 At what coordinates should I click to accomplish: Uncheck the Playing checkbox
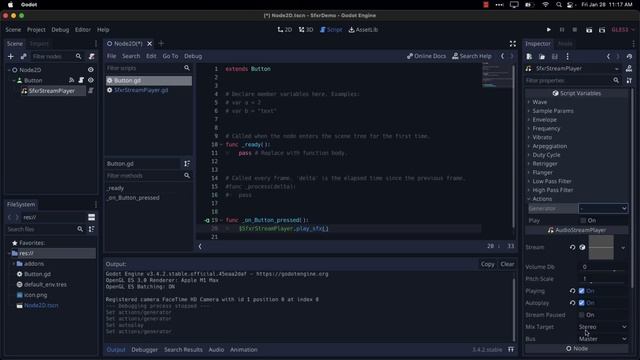click(582, 291)
